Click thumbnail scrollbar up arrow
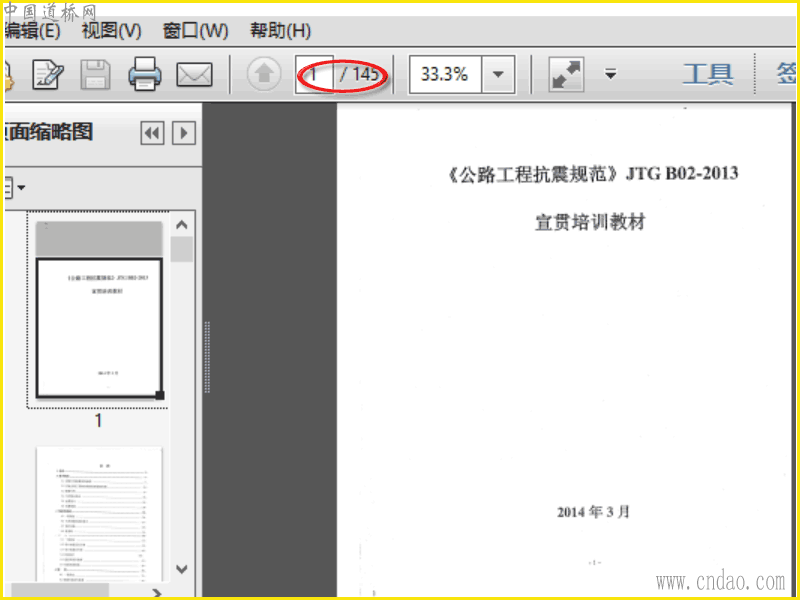This screenshot has height=600, width=800. pos(182,224)
